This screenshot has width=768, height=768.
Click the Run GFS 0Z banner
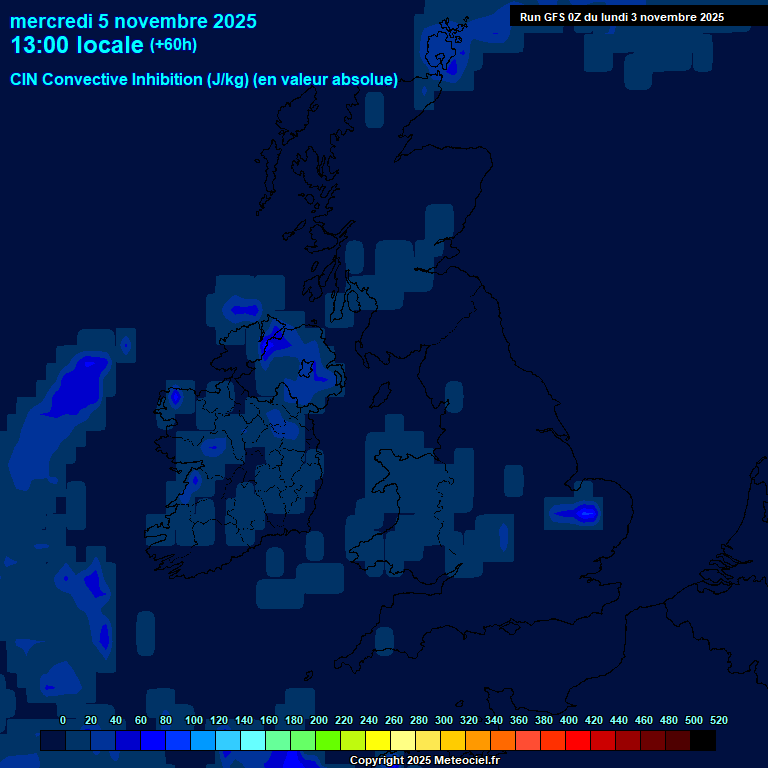point(621,17)
